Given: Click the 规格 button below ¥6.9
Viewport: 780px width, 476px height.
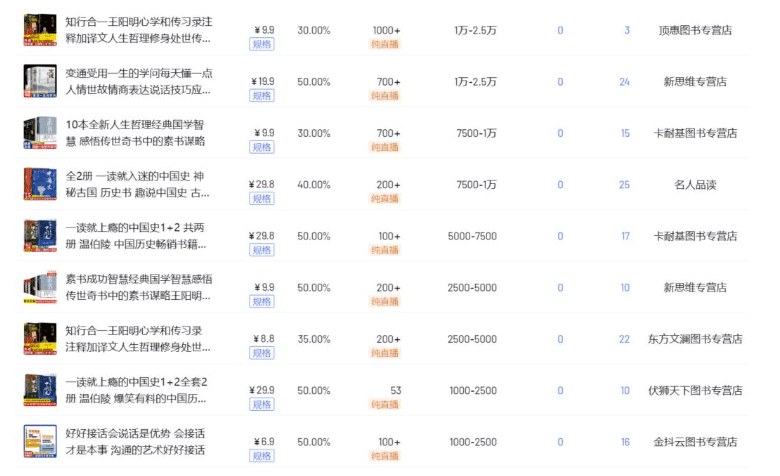Looking at the screenshot, I should point(262,456).
